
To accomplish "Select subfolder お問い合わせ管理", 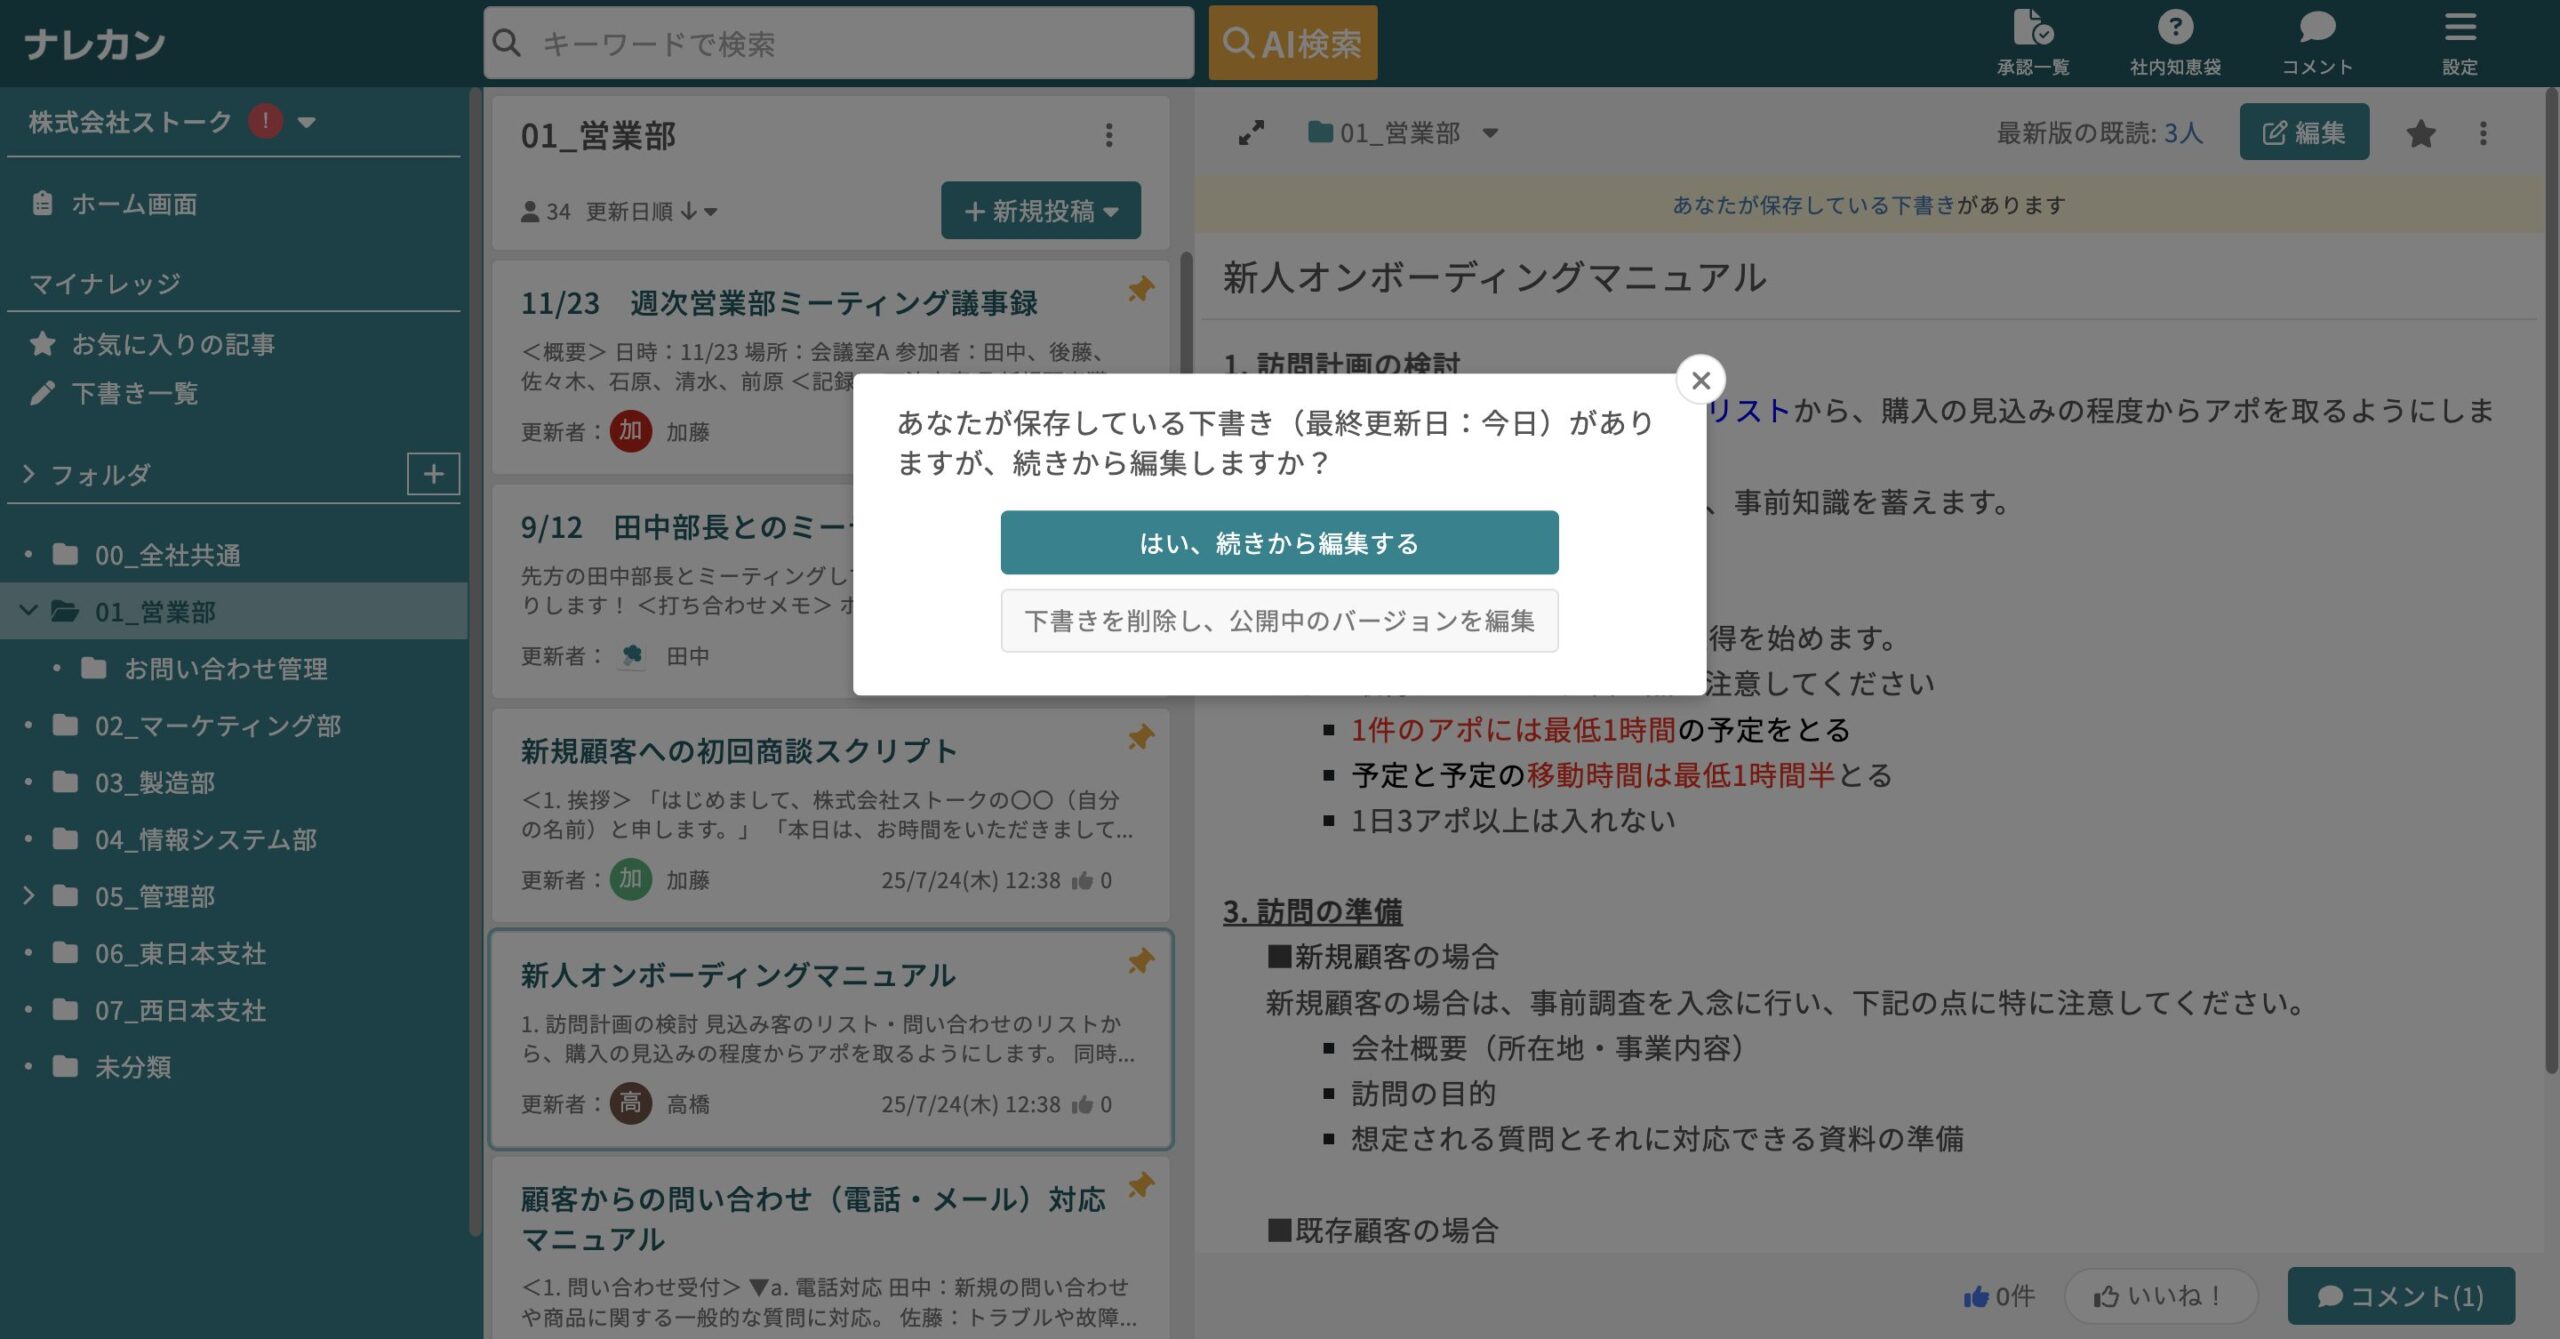I will [226, 668].
